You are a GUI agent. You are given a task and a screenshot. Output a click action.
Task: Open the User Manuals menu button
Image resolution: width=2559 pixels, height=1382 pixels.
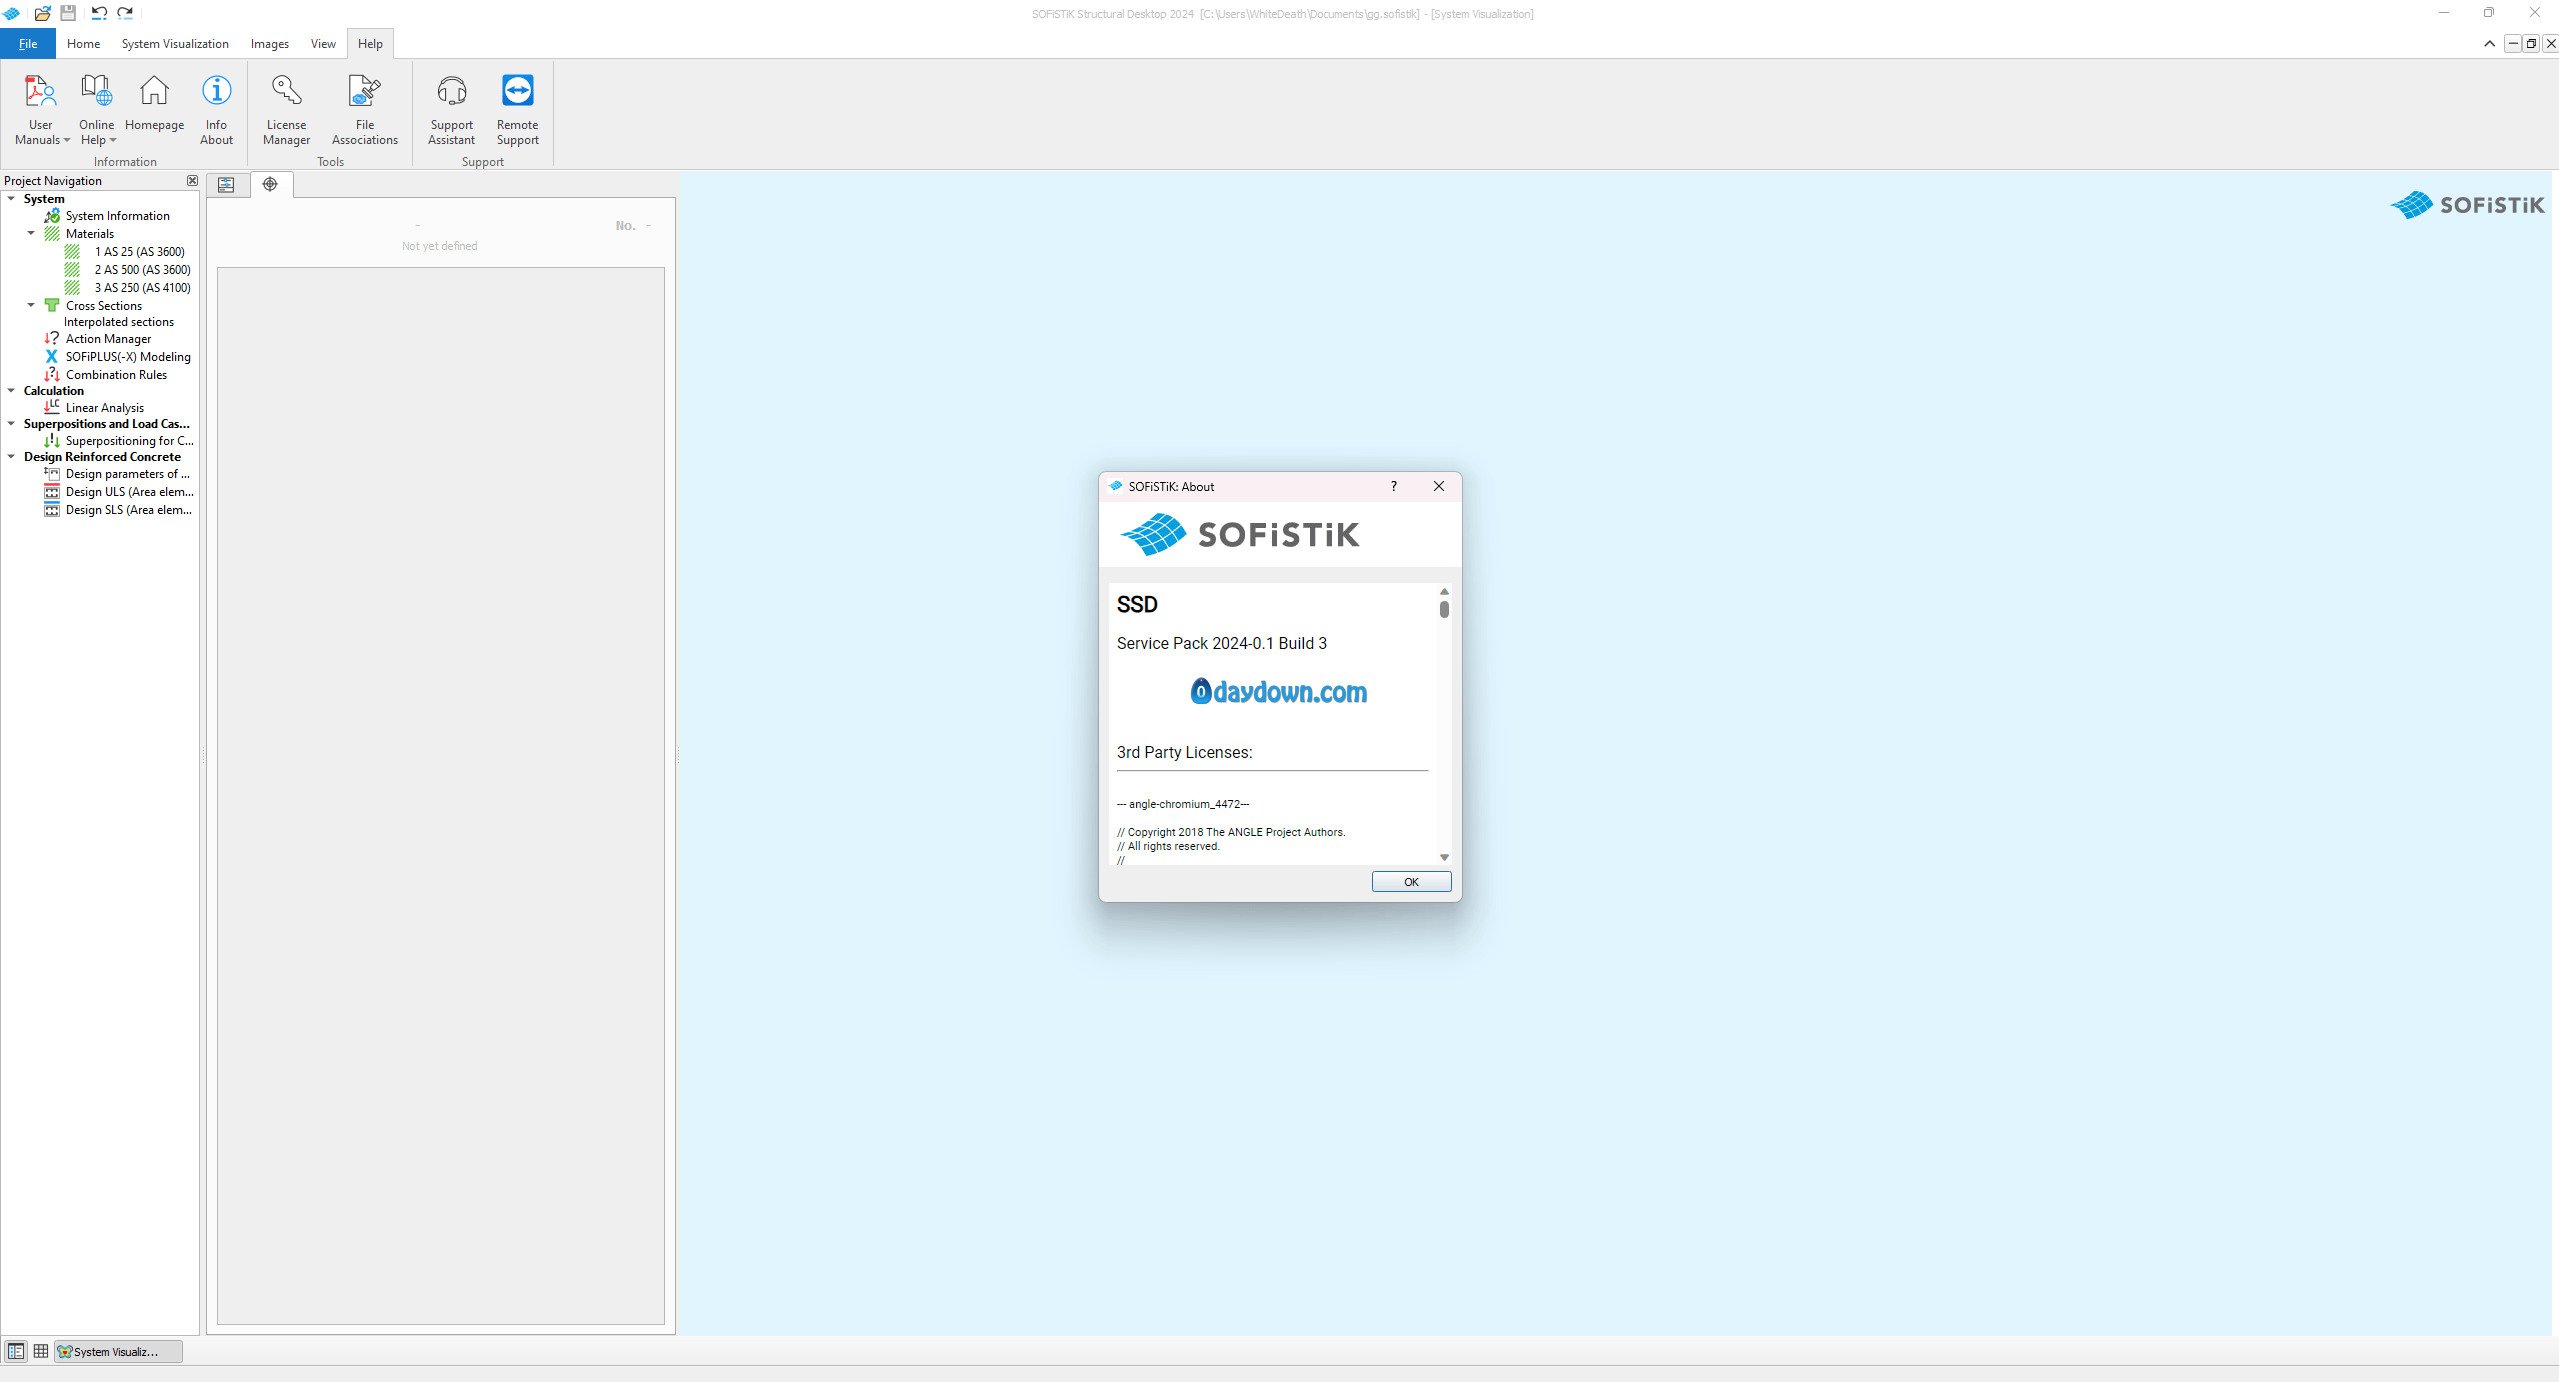(41, 110)
